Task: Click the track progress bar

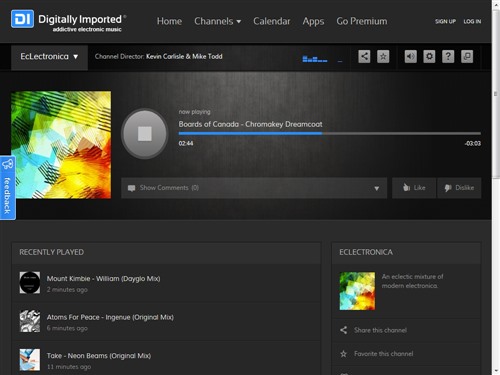Action: pos(330,133)
